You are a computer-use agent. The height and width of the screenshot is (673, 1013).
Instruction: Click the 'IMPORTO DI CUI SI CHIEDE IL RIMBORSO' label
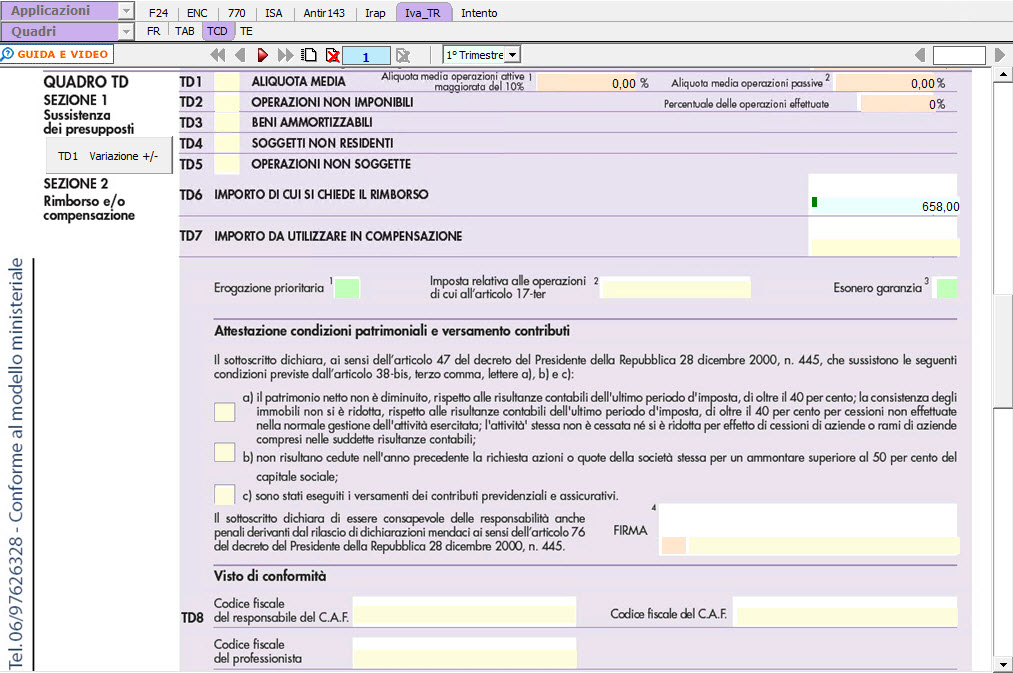[x=321, y=194]
